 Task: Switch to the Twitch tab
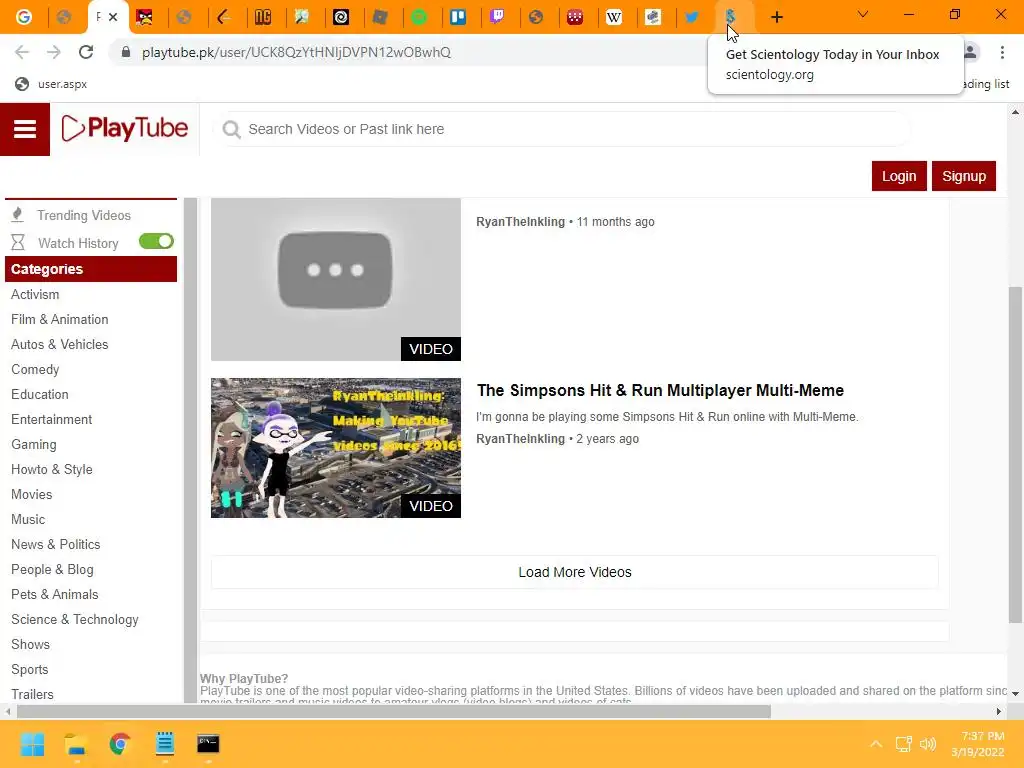pyautogui.click(x=497, y=17)
